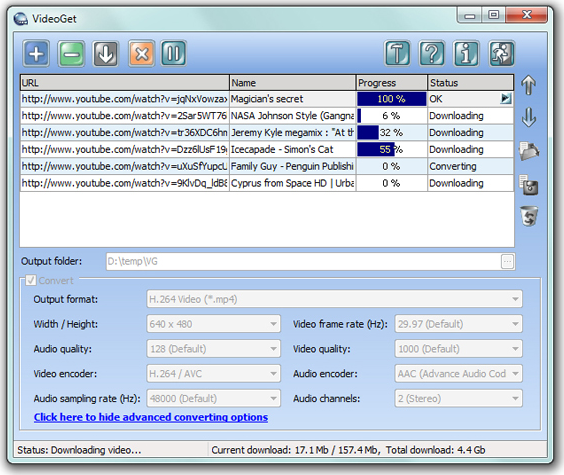Move selected item up with up arrow

tap(528, 85)
